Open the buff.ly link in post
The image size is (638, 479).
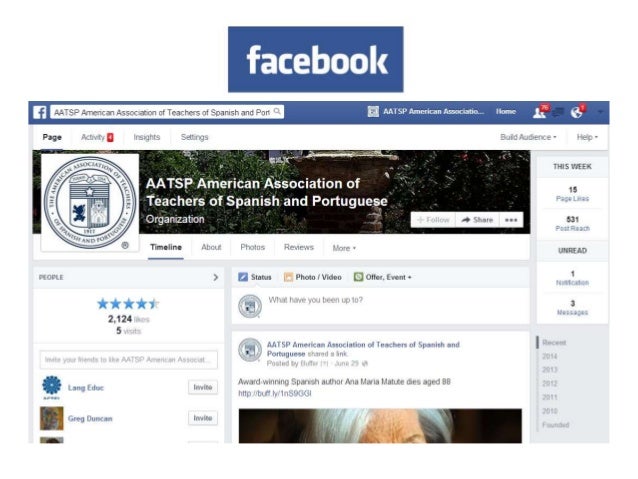click(275, 394)
